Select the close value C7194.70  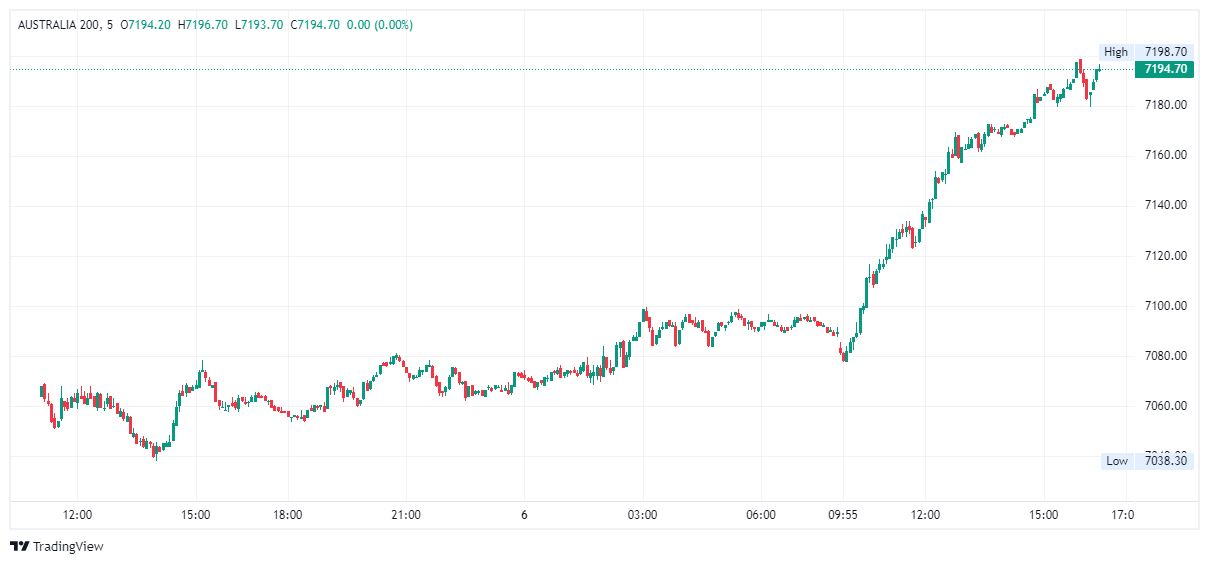[x=315, y=24]
